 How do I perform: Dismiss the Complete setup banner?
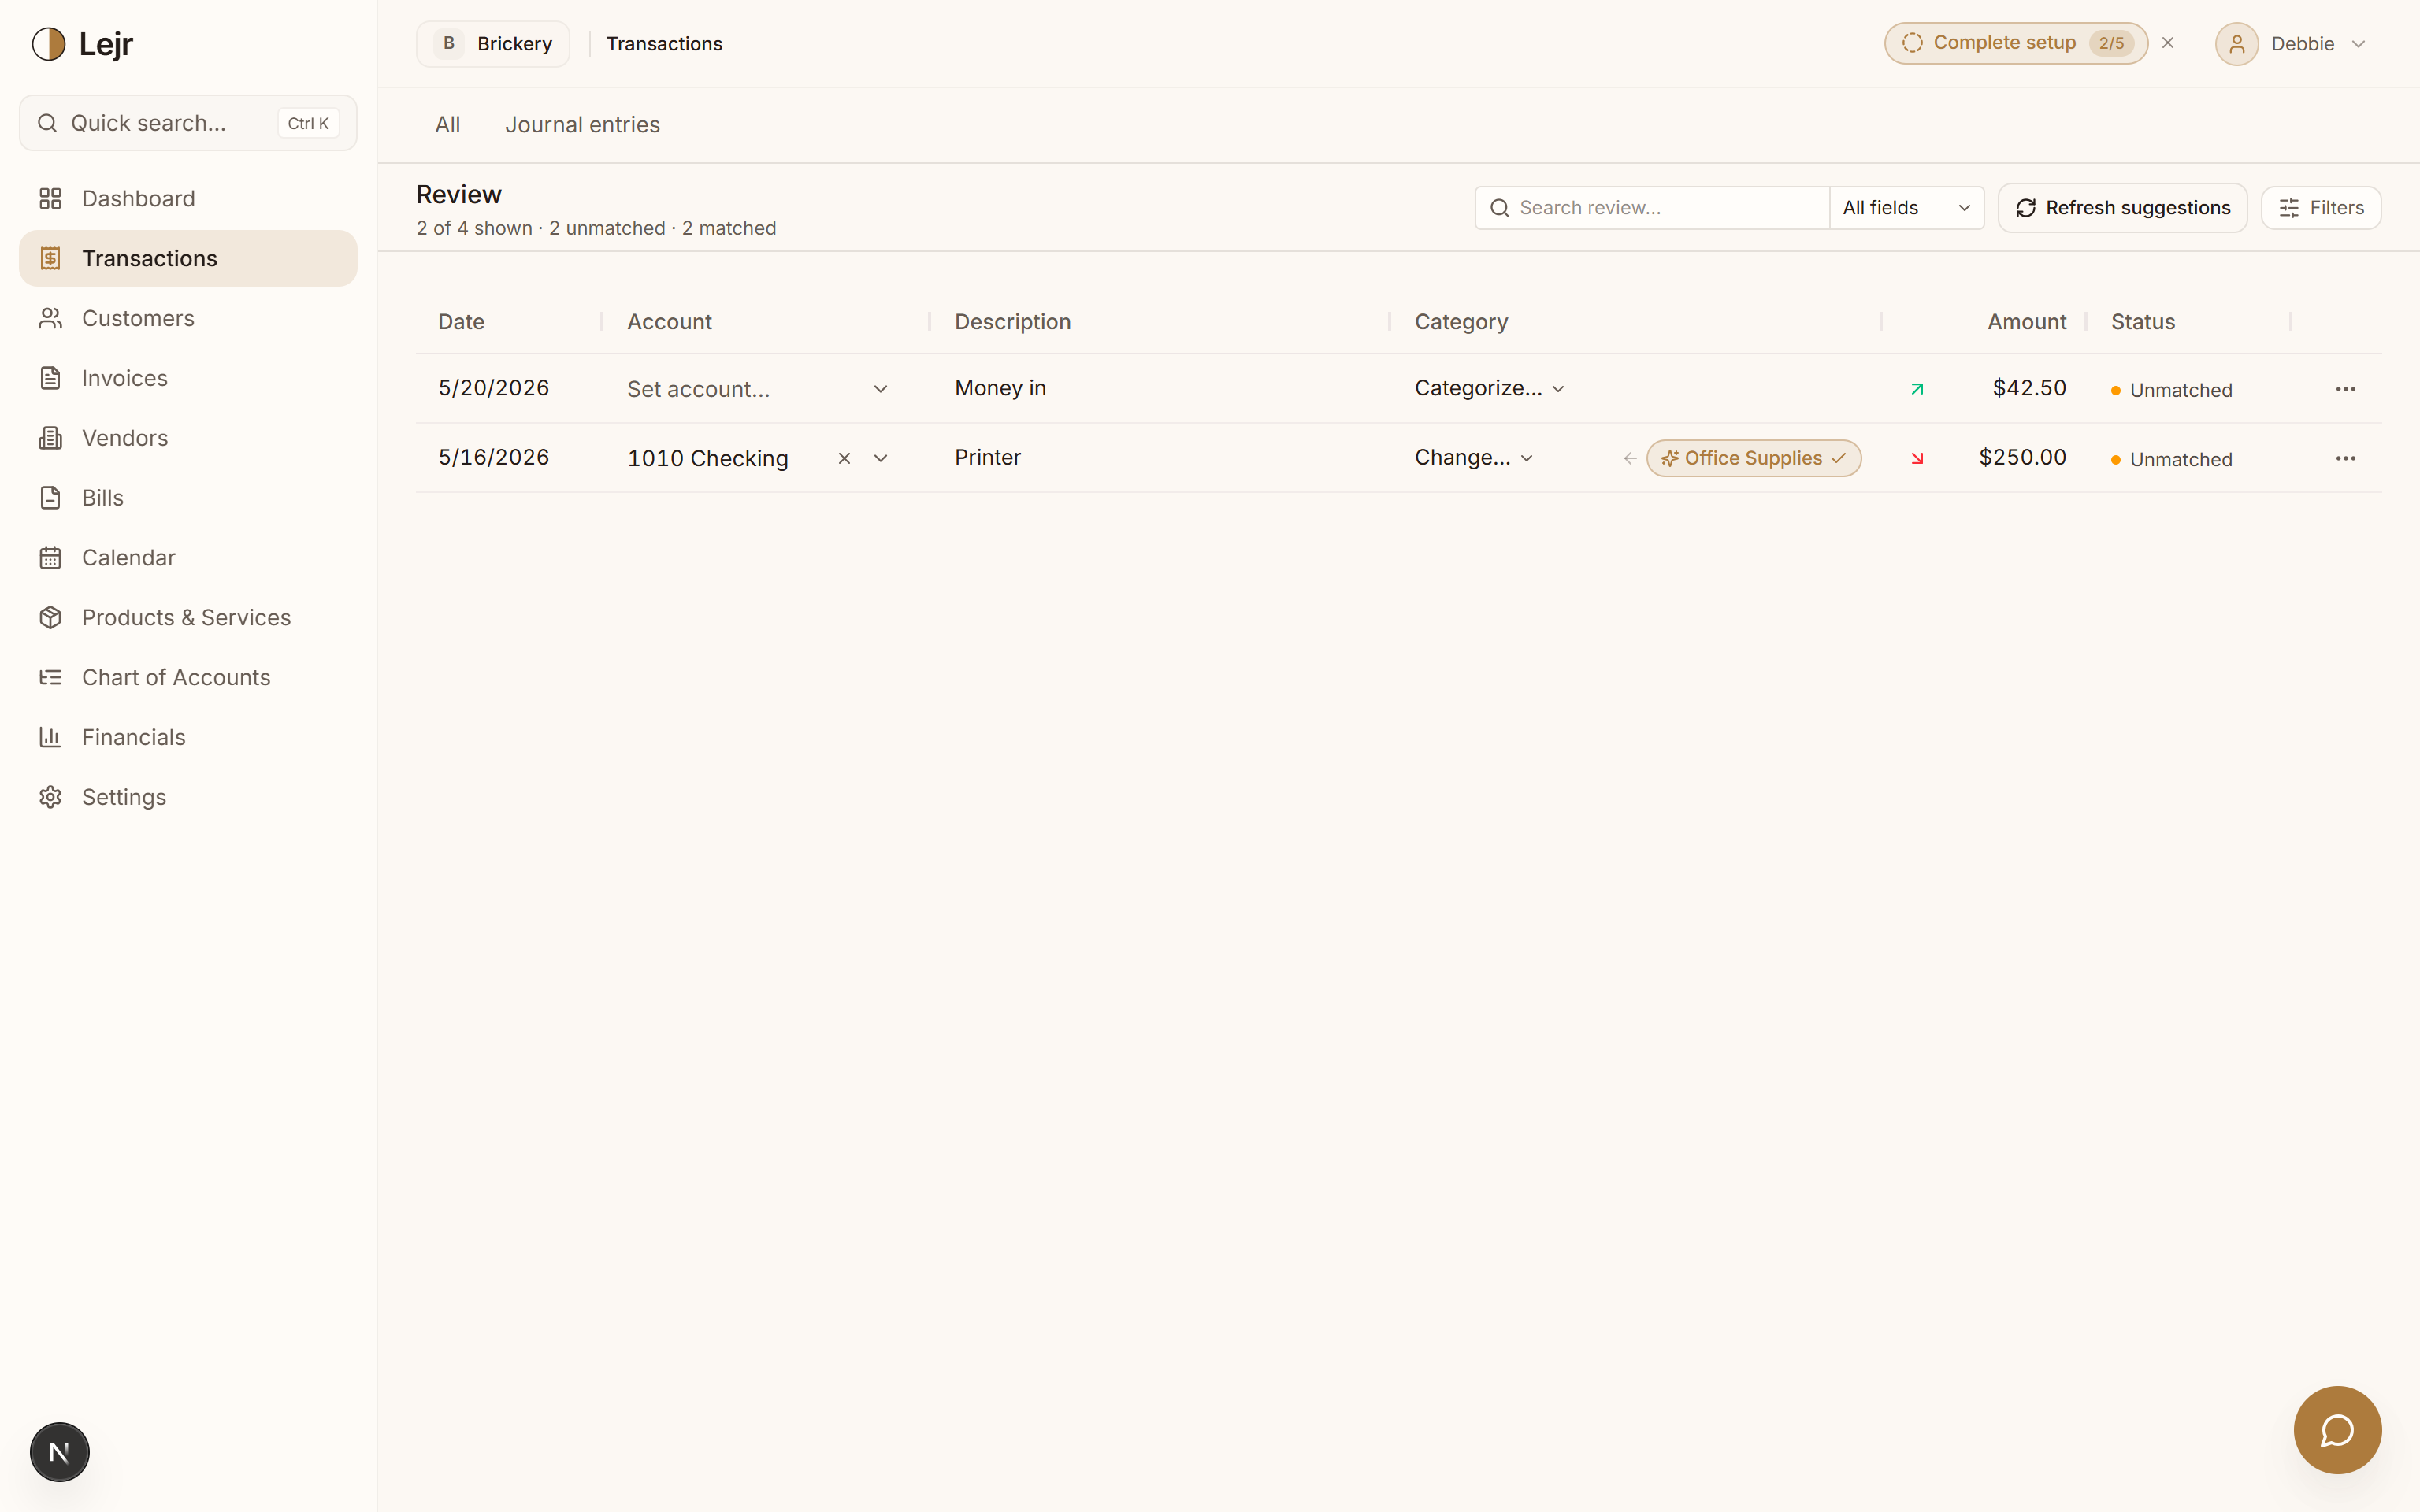pyautogui.click(x=2168, y=43)
